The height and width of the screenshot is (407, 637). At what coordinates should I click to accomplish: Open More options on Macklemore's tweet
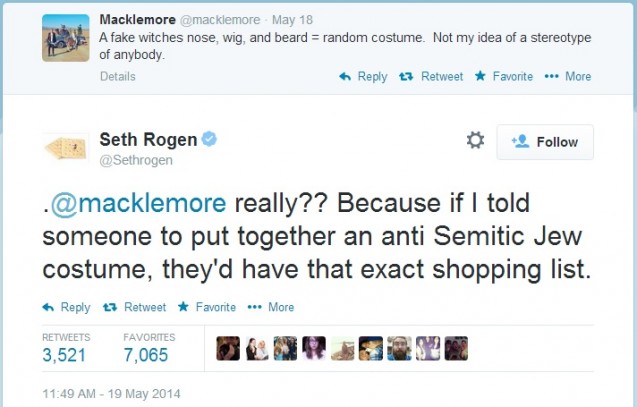click(x=568, y=76)
